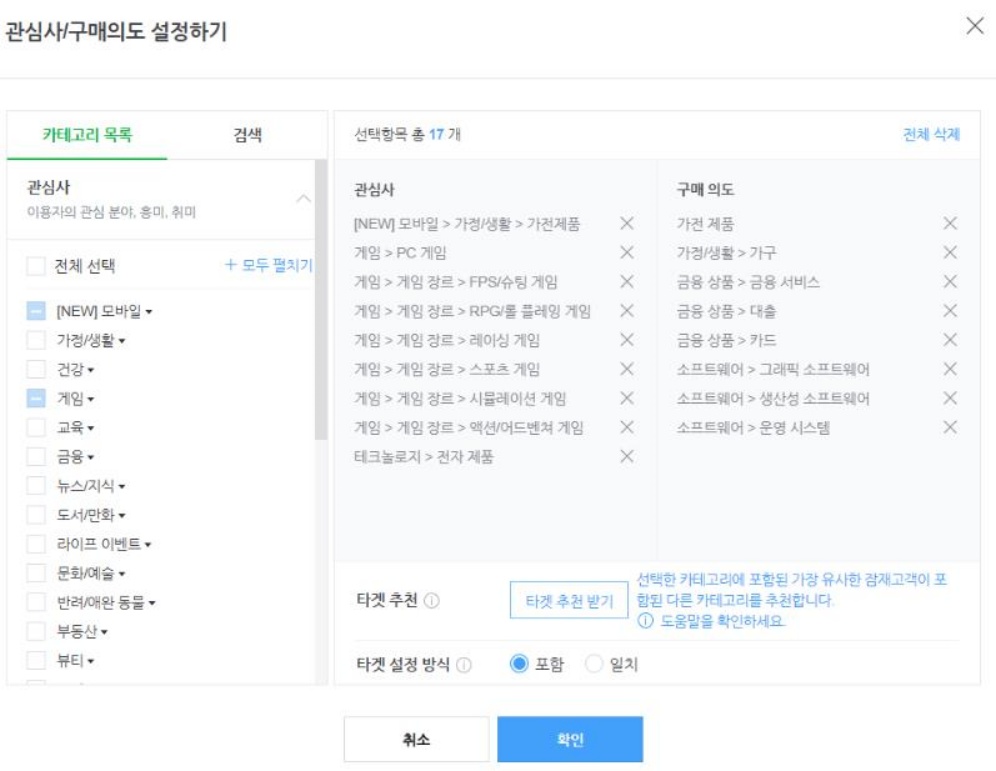The image size is (996, 771).
Task: Open info icon next to 타겟 설정 방식
Action: click(x=464, y=665)
